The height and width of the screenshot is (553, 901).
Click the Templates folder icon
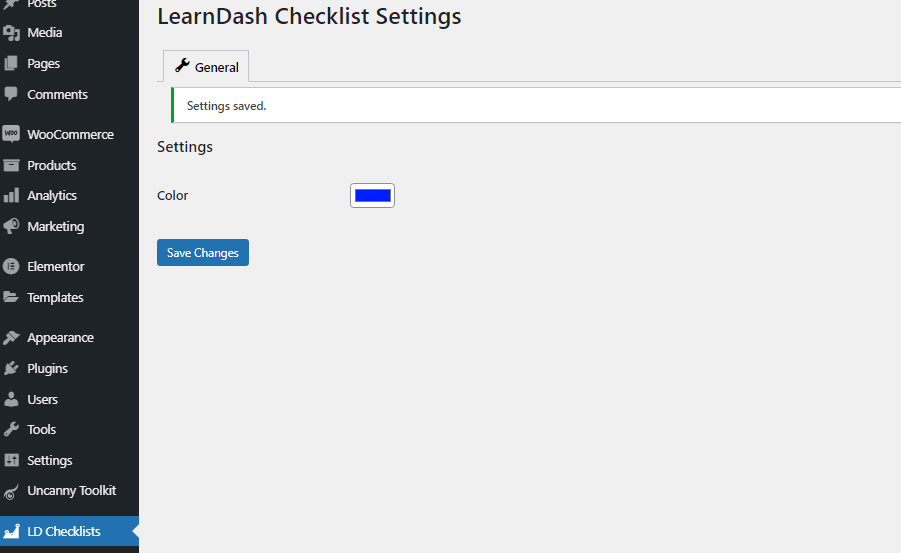coord(11,297)
